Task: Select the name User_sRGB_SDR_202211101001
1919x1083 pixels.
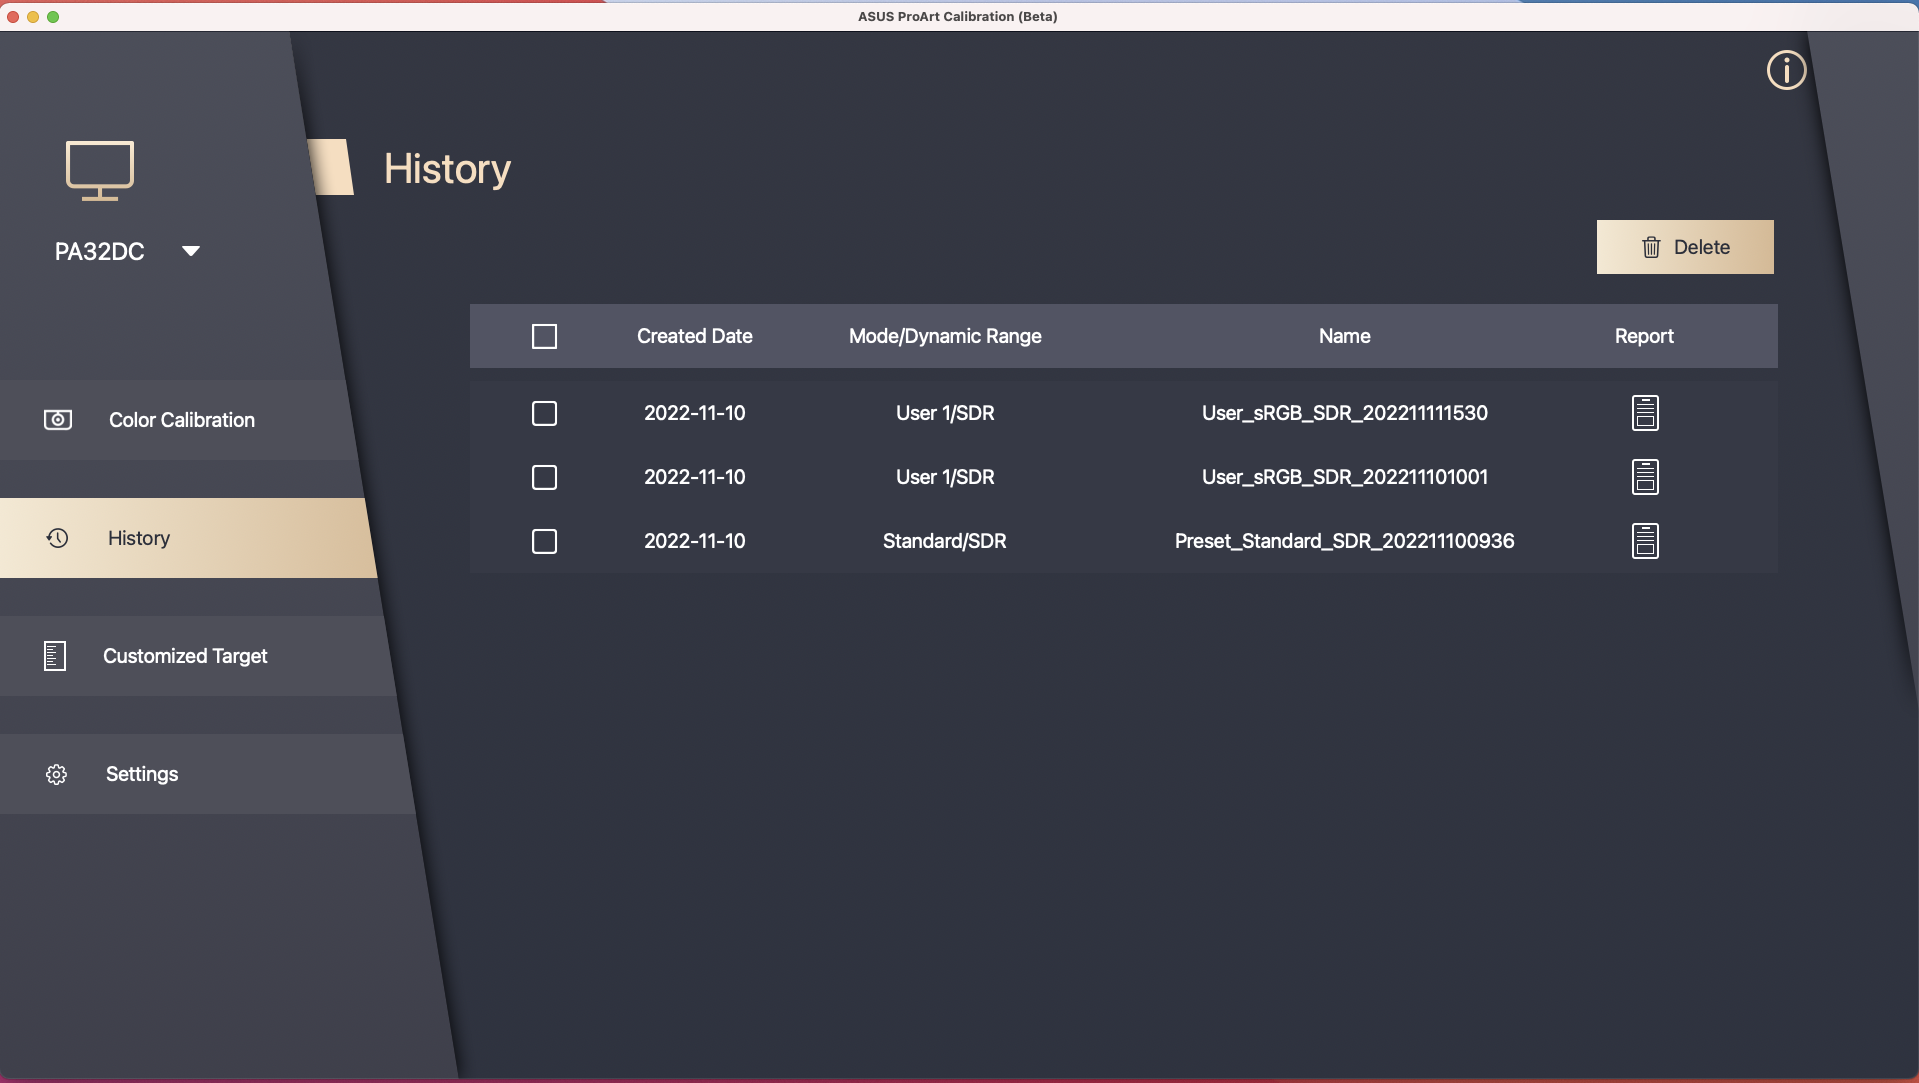Action: click(x=1345, y=477)
